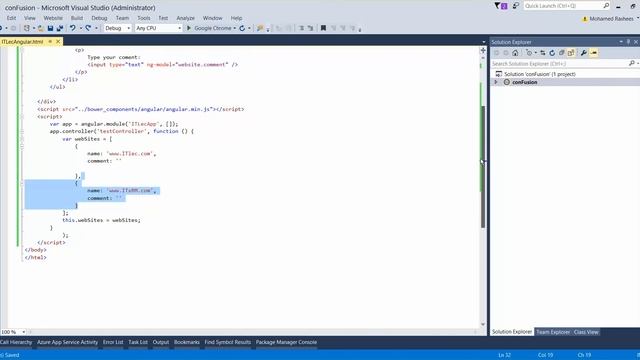Expand the conFusion project node
This screenshot has height=360, width=640.
[496, 82]
